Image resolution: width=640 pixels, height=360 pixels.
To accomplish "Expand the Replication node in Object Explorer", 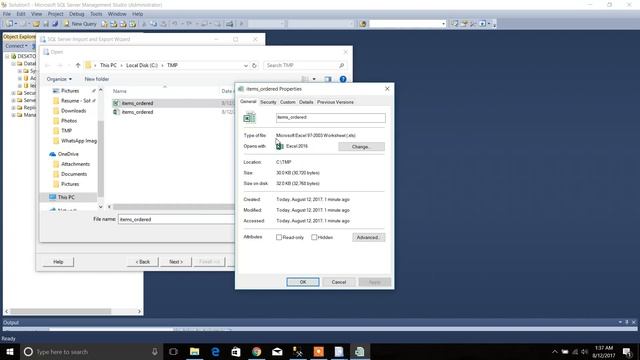I will [x=13, y=108].
